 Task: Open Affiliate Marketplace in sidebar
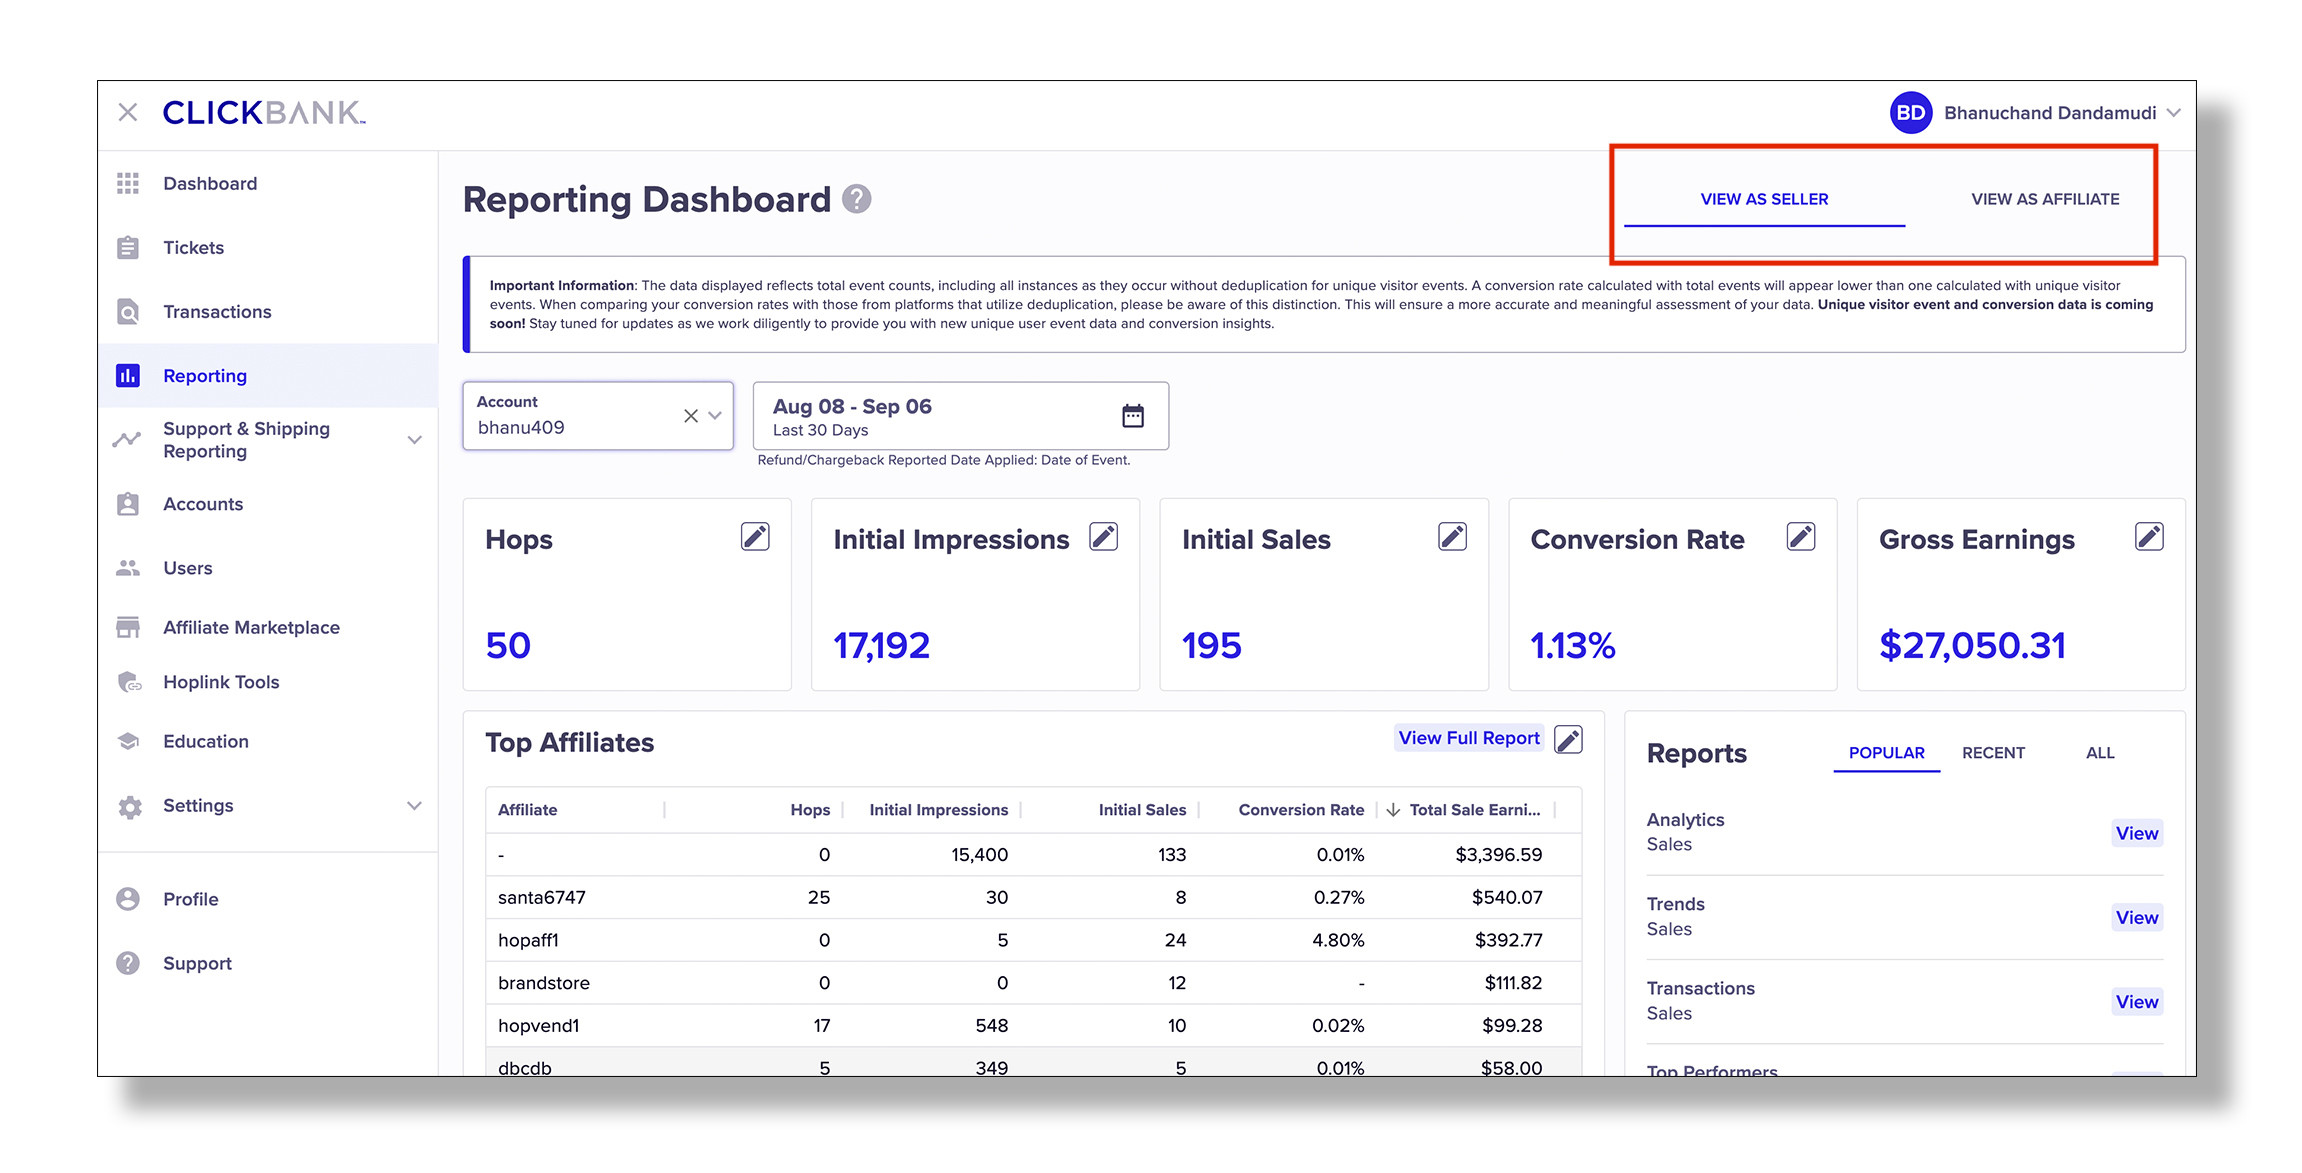tap(251, 628)
